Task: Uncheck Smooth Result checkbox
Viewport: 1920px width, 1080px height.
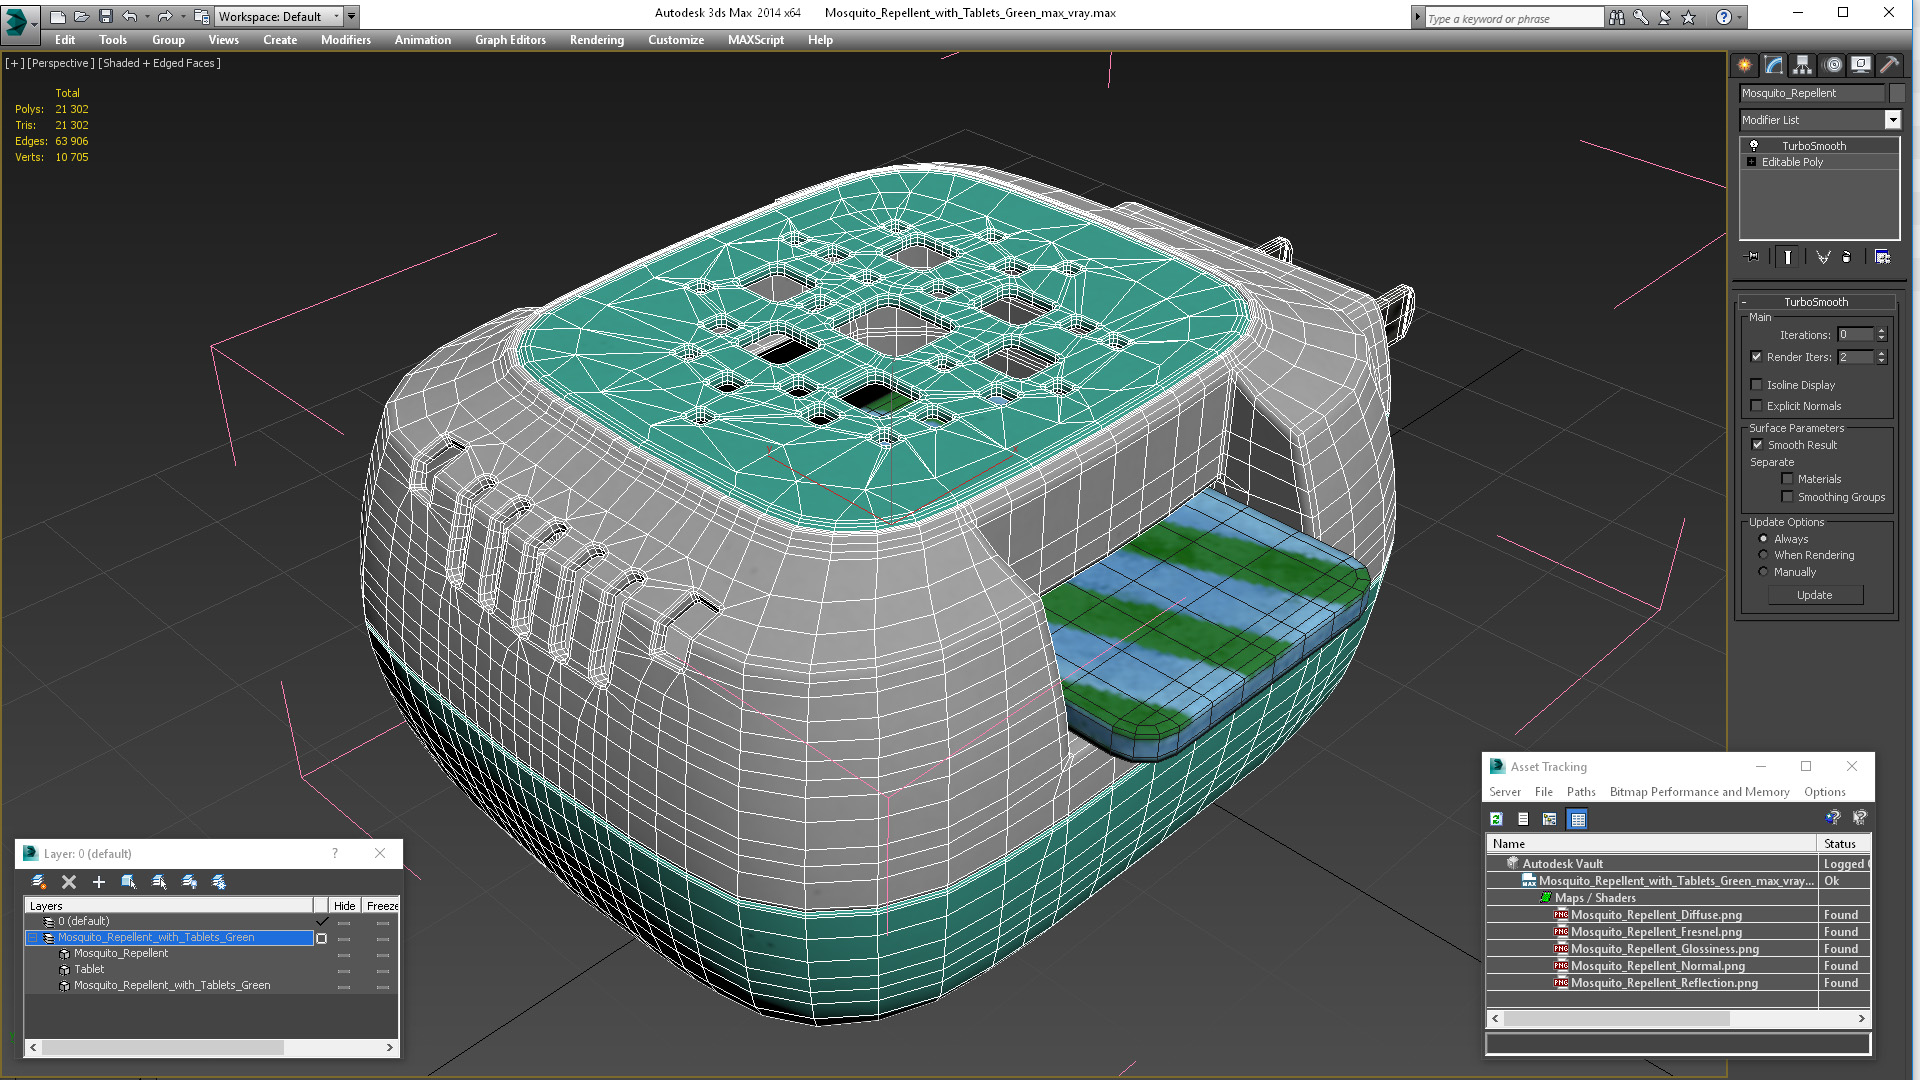Action: tap(1757, 445)
